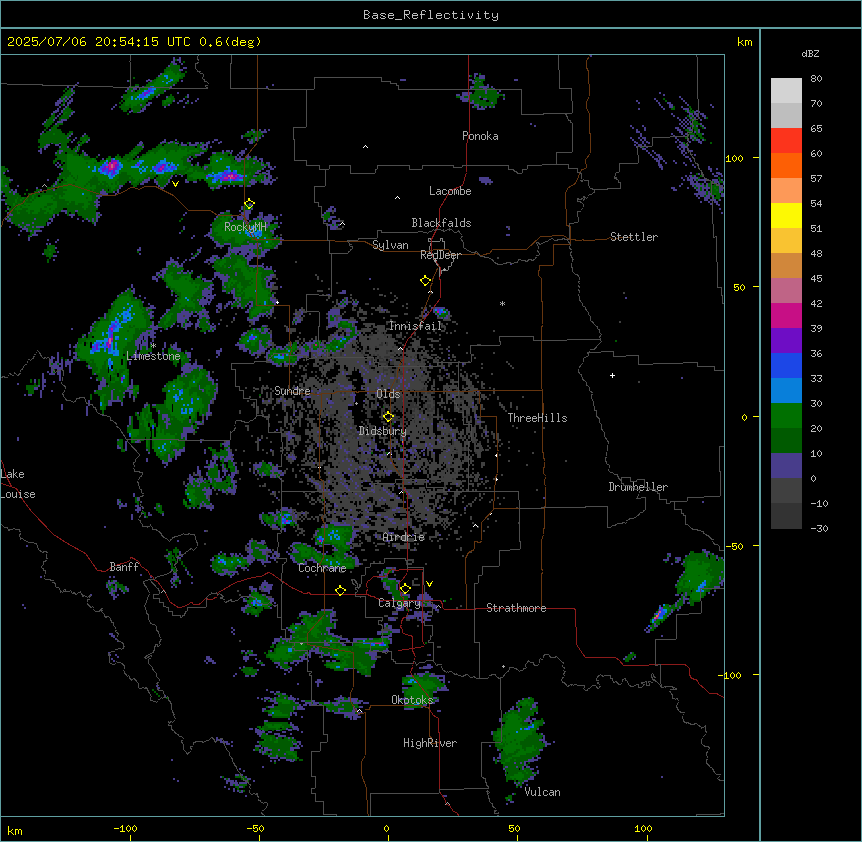Click the blue 36 dBZ legend swatch
This screenshot has width=862, height=842.
[x=786, y=365]
